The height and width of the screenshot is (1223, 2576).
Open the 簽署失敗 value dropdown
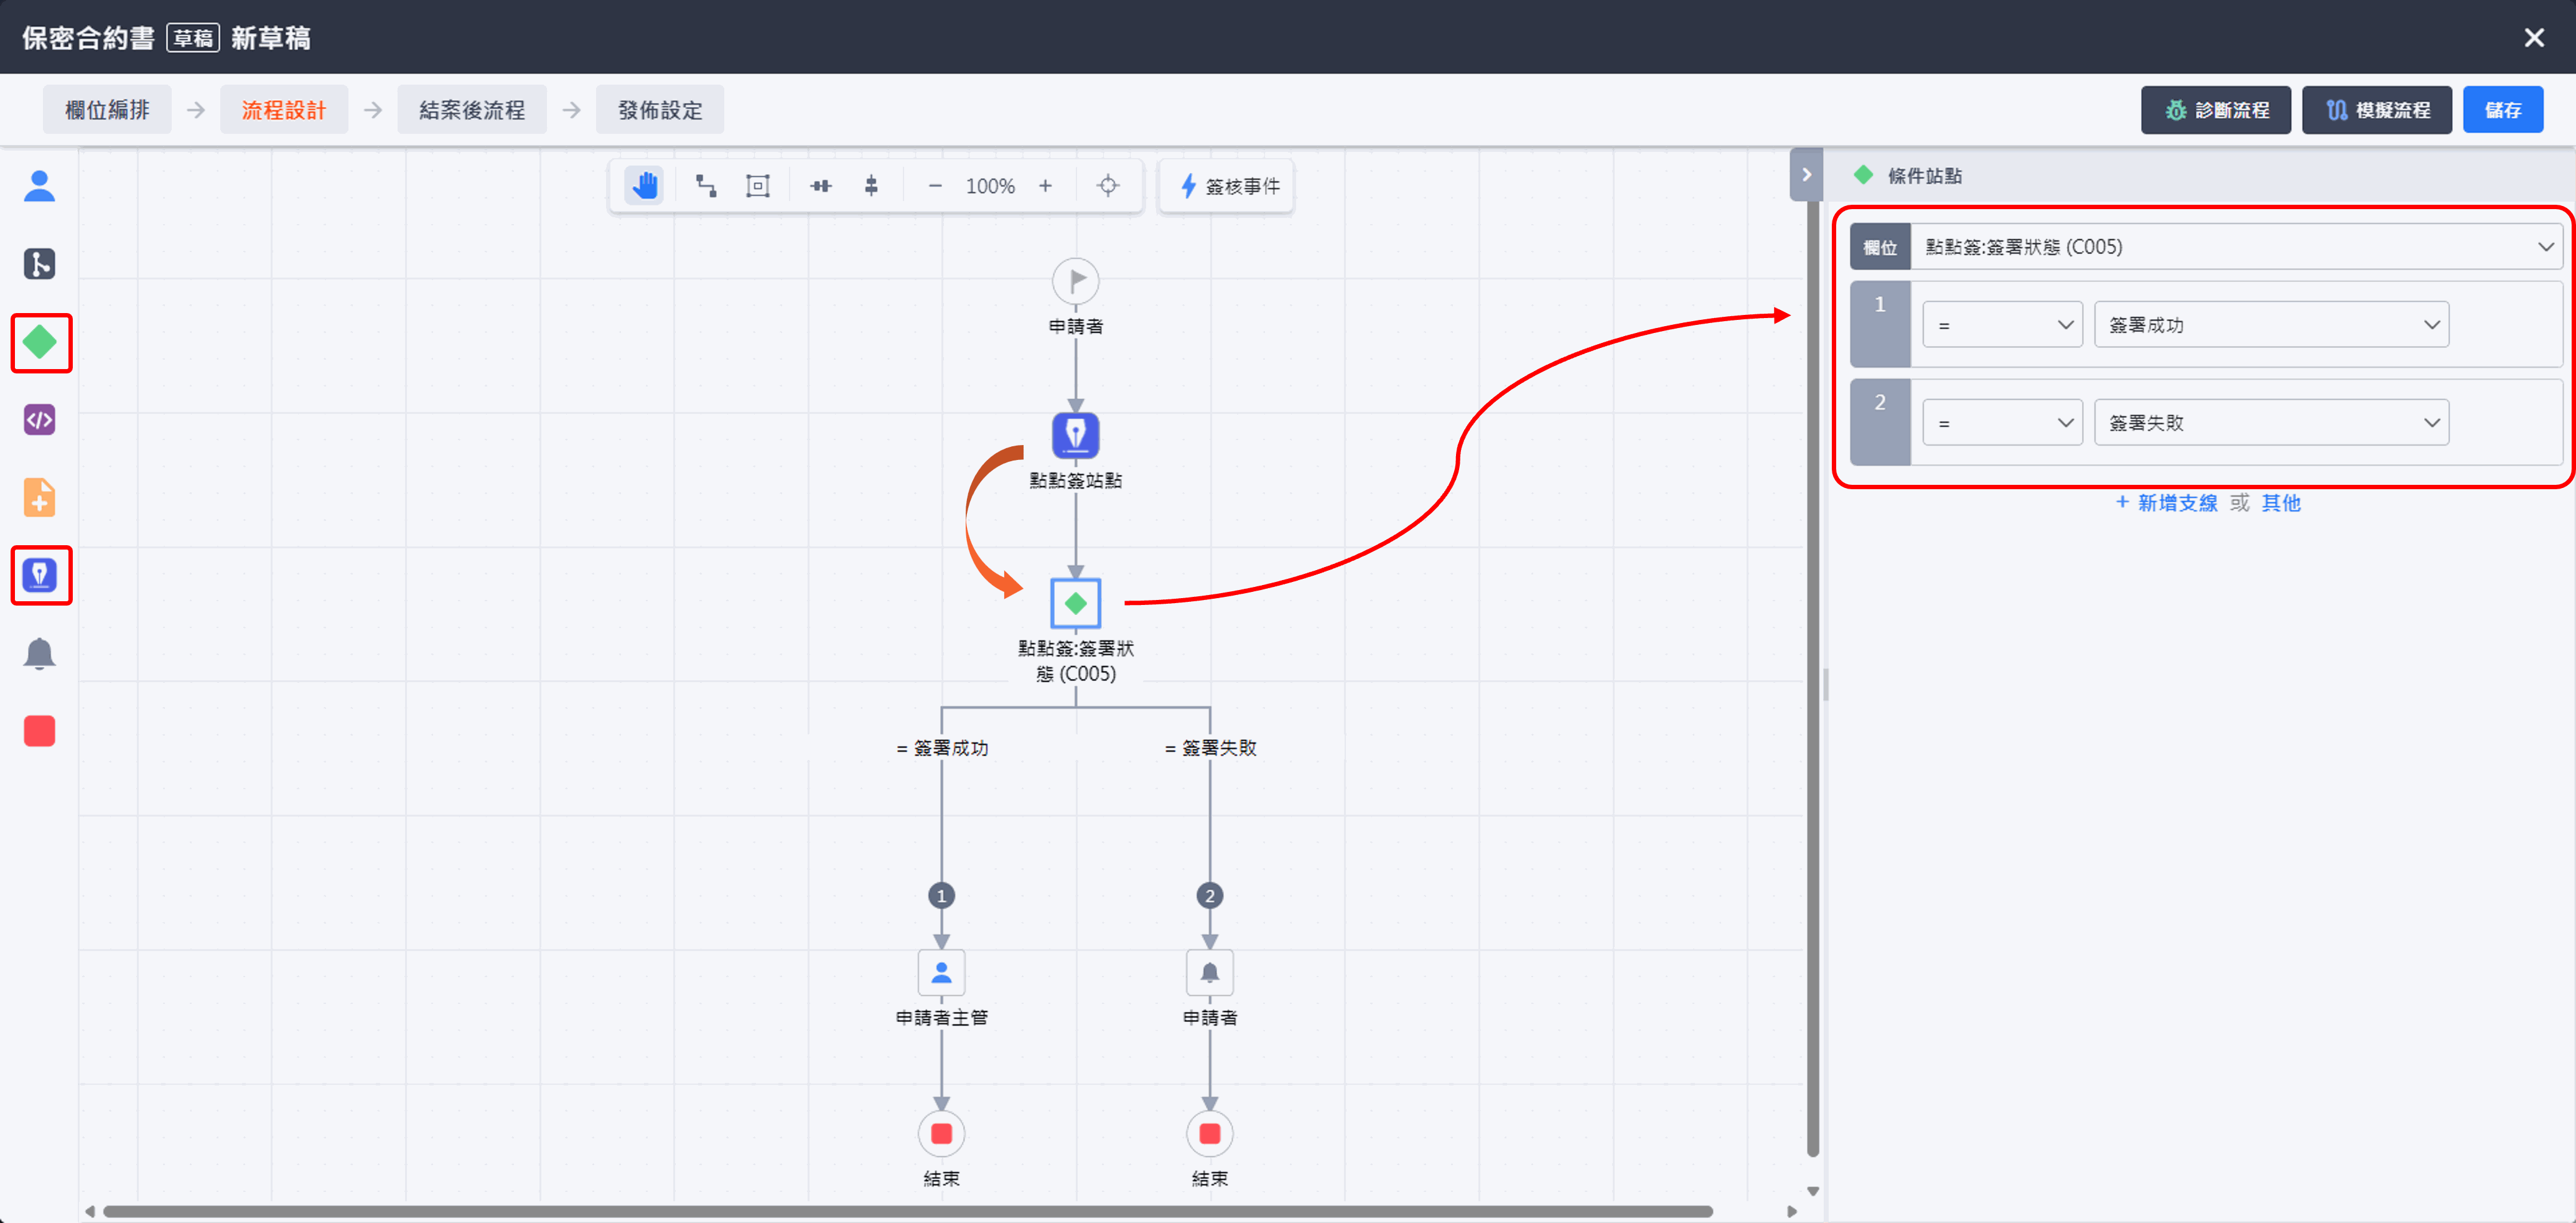[x=2270, y=423]
